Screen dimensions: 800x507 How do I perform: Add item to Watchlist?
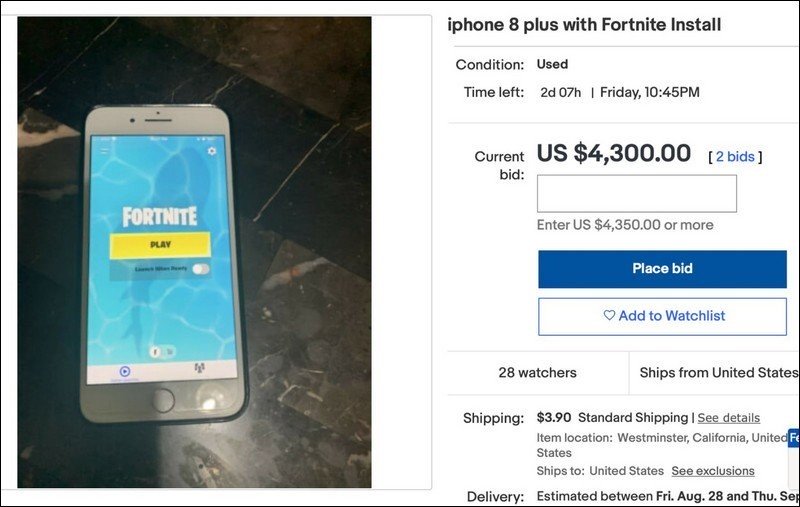tap(662, 316)
